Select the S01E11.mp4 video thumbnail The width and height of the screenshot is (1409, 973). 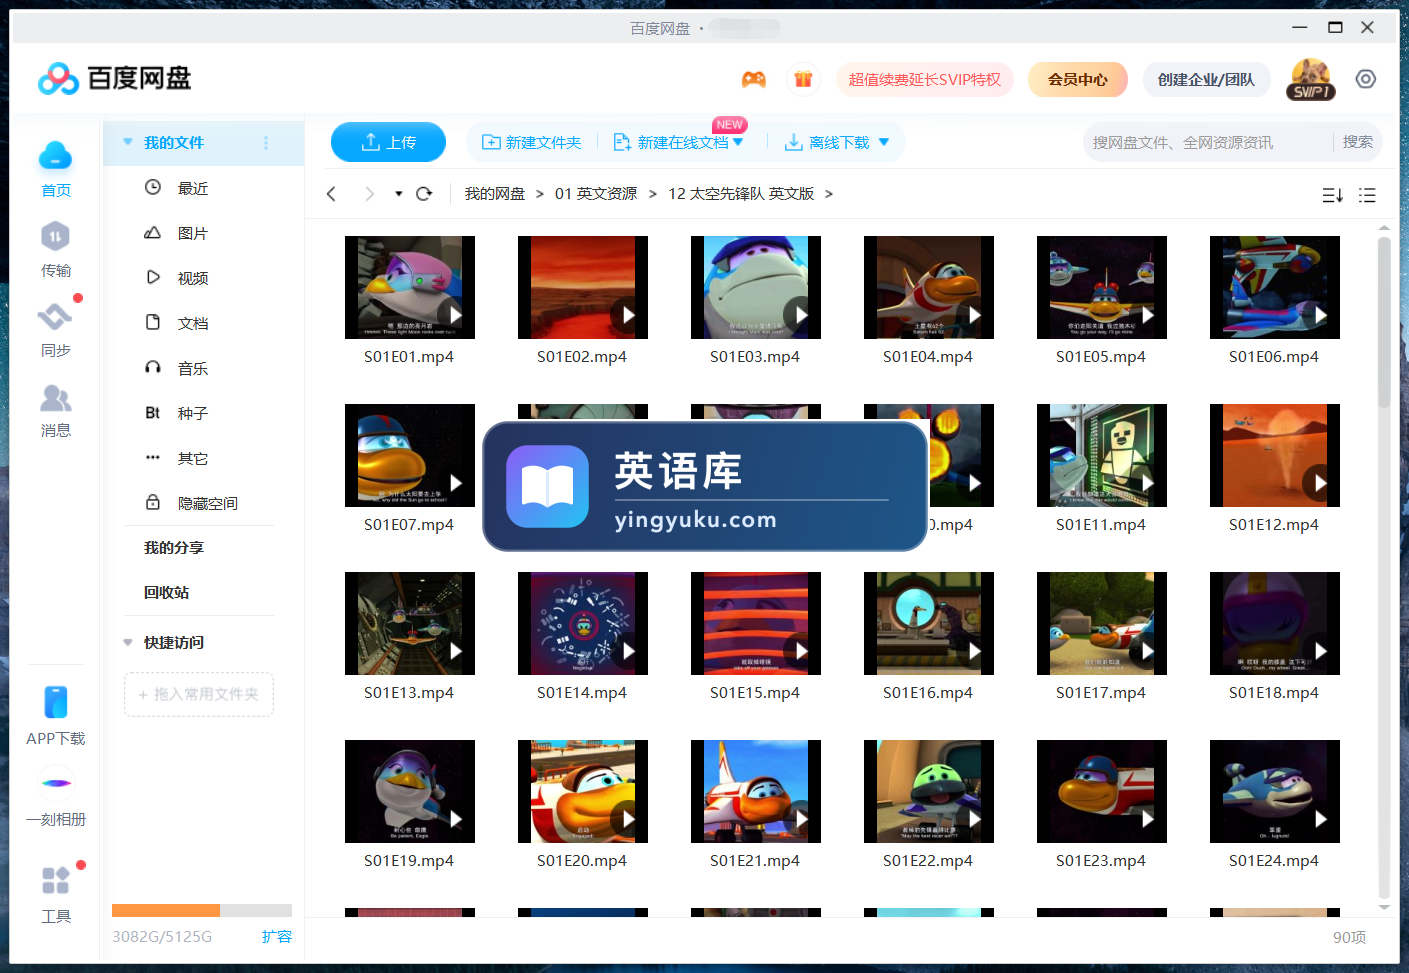click(1102, 455)
